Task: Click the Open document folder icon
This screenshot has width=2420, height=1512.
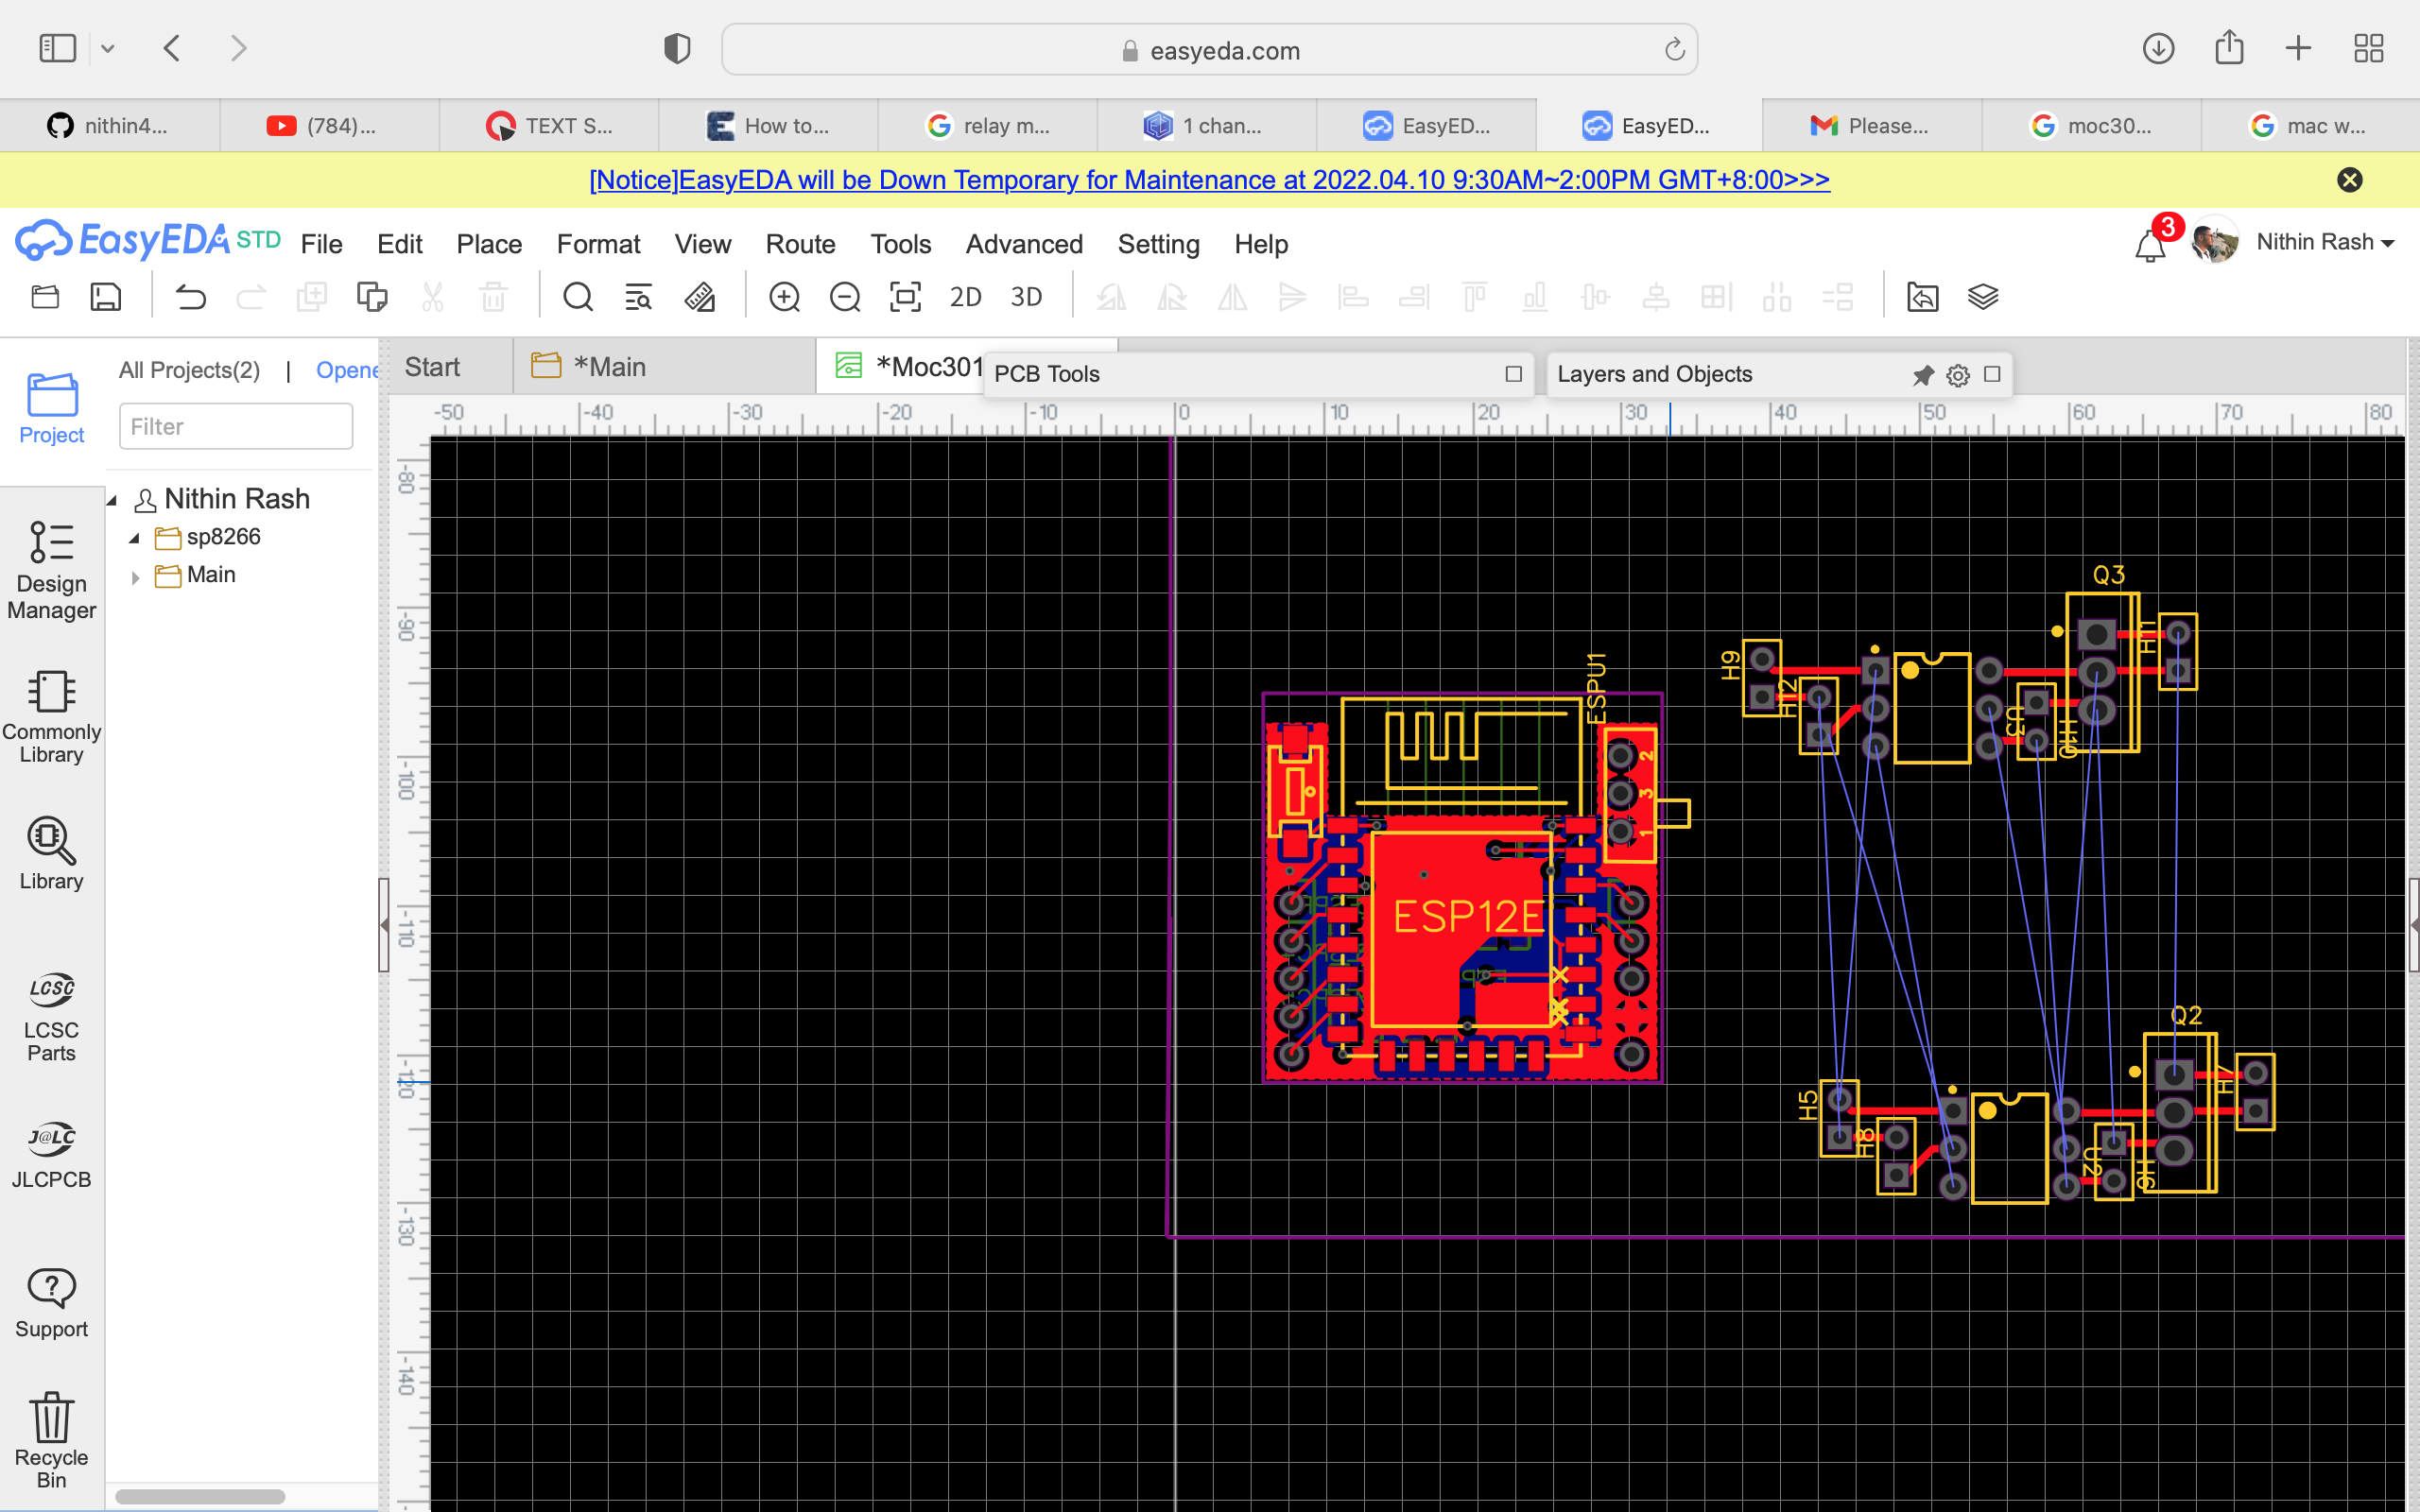Action: point(45,297)
